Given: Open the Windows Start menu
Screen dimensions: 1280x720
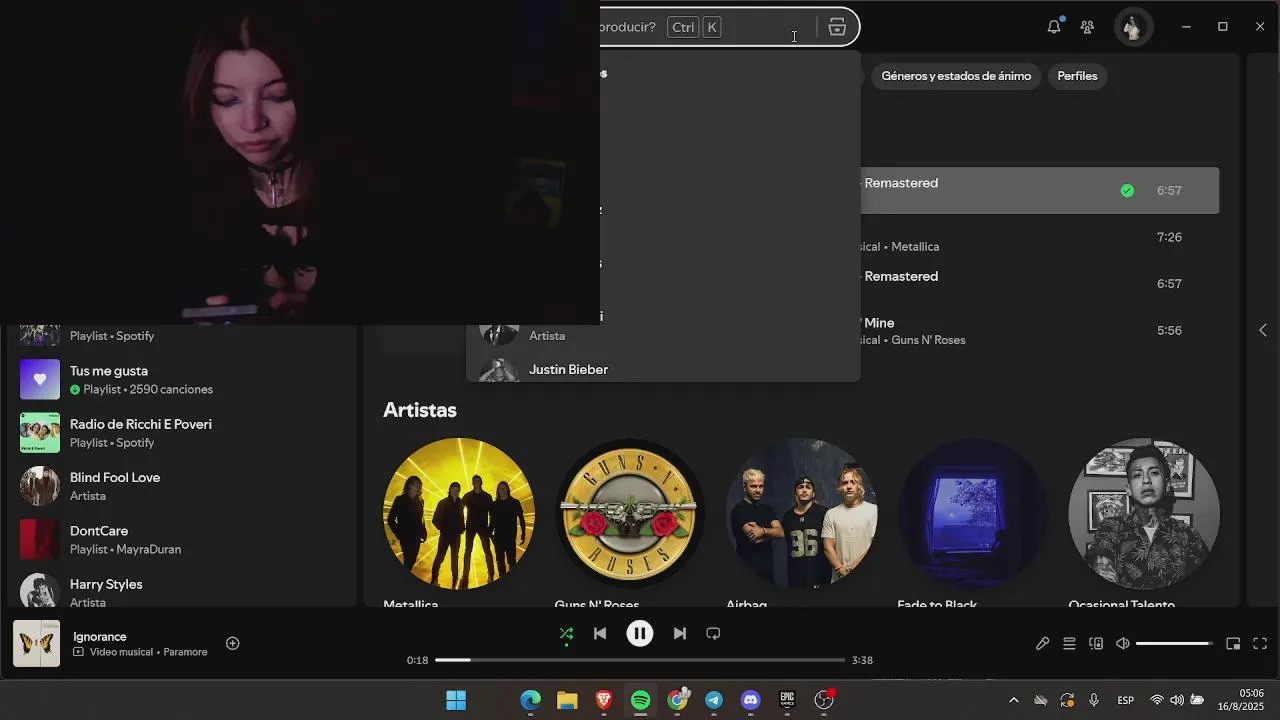Looking at the screenshot, I should point(456,700).
